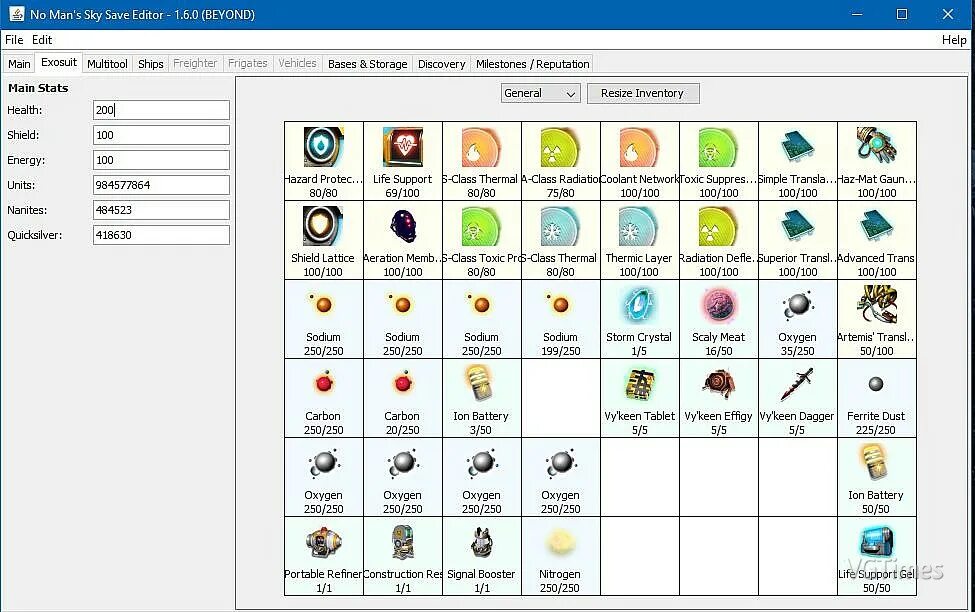Image resolution: width=975 pixels, height=612 pixels.
Task: Select the Ion Battery 50/50 icon
Action: (x=876, y=463)
